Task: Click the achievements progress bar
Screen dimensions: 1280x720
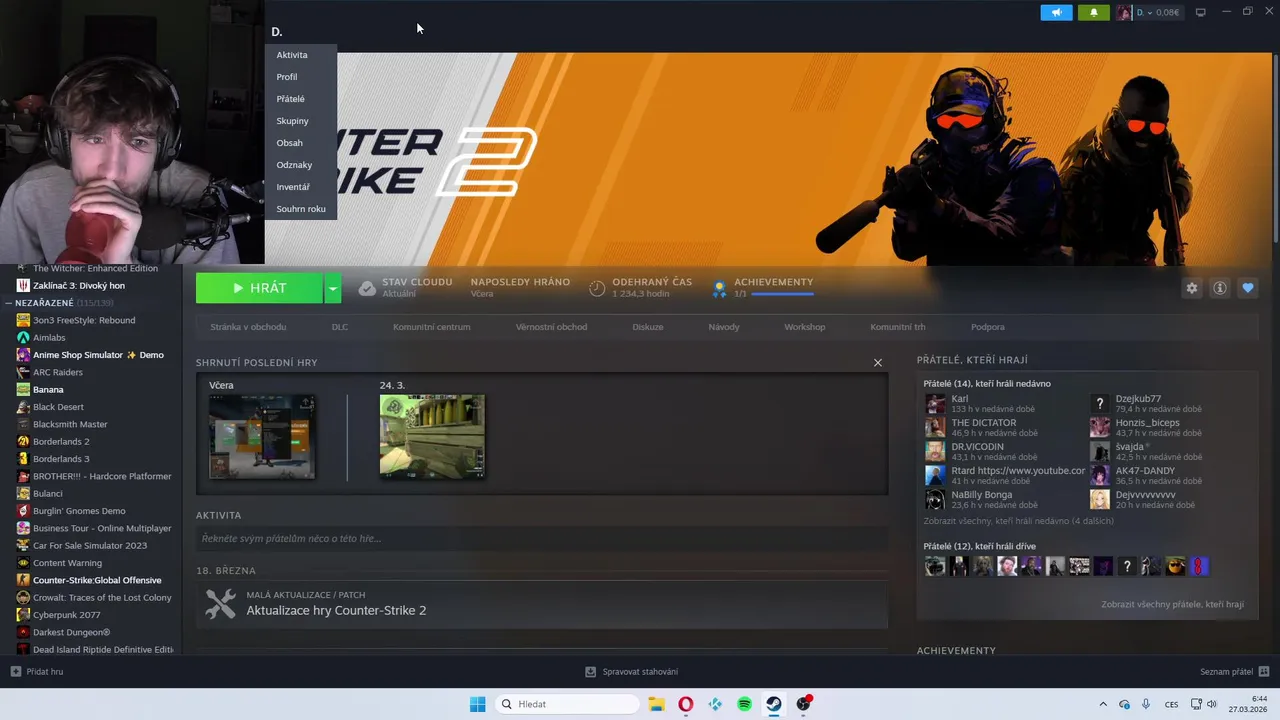Action: [782, 295]
